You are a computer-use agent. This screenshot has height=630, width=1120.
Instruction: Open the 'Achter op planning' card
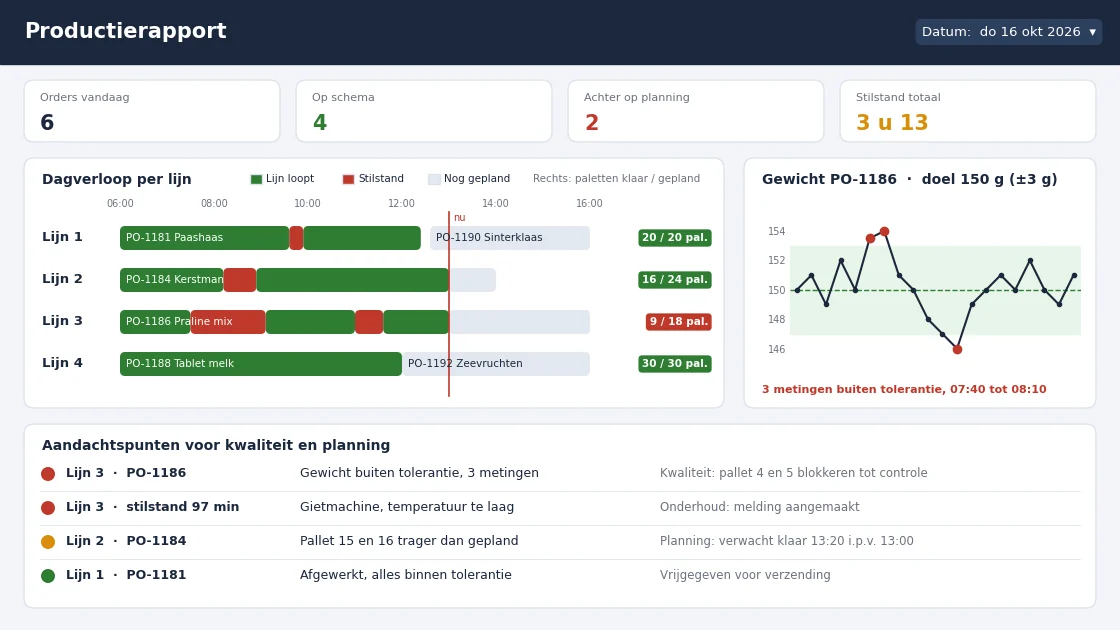(x=696, y=111)
